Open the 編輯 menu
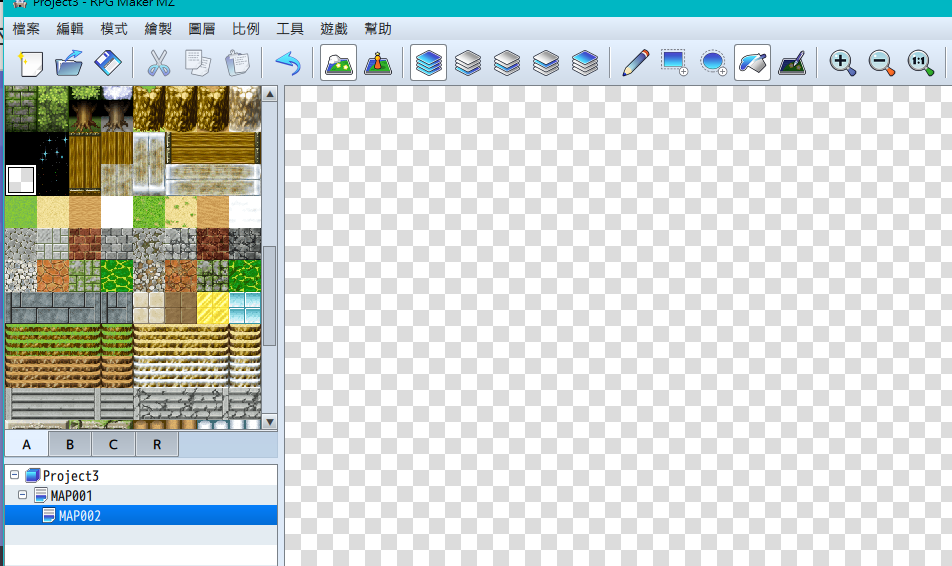The width and height of the screenshot is (952, 566). click(70, 29)
